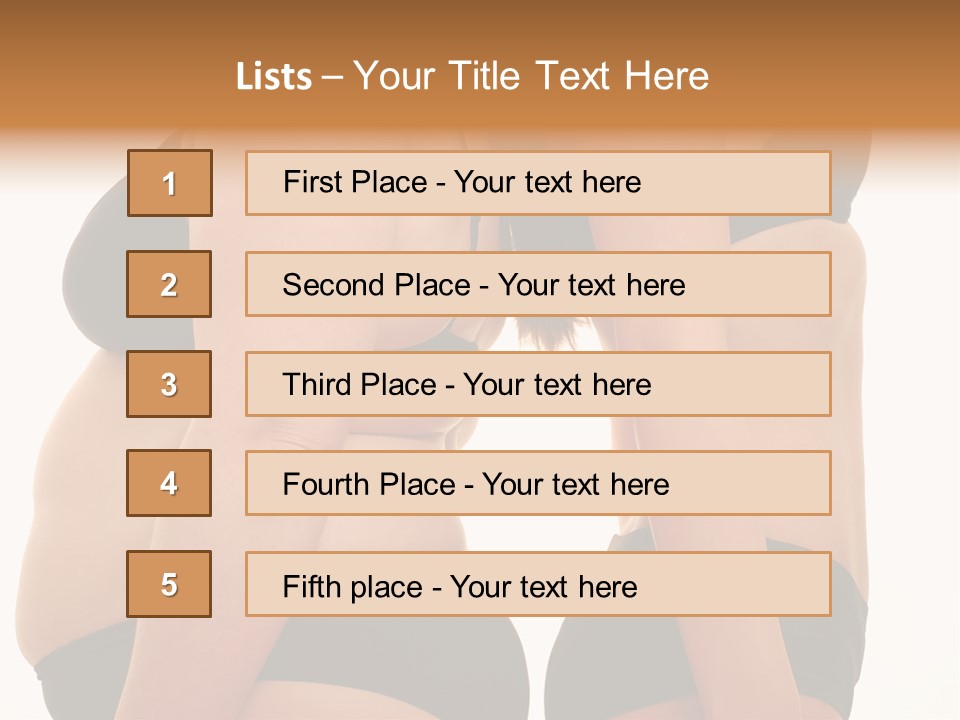Viewport: 960px width, 720px height.
Task: Click the number 1 box
Action: pyautogui.click(x=169, y=183)
